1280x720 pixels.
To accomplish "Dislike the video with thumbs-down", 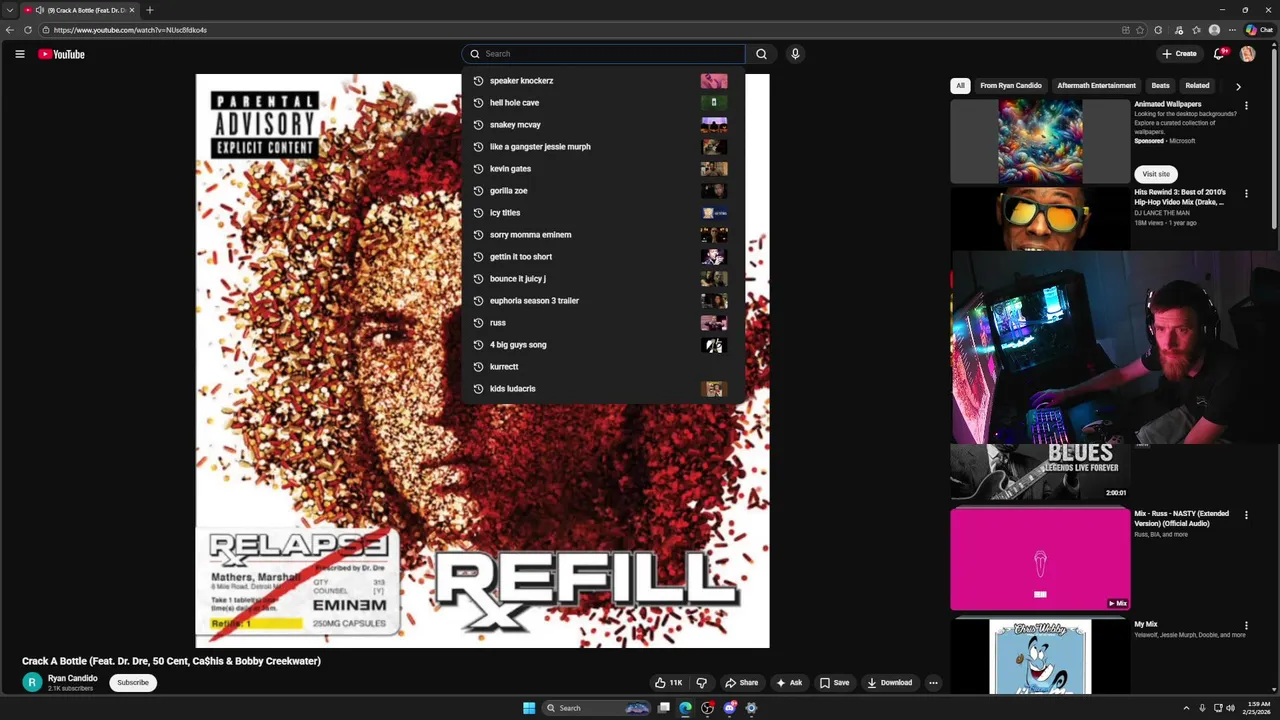I will [x=701, y=683].
